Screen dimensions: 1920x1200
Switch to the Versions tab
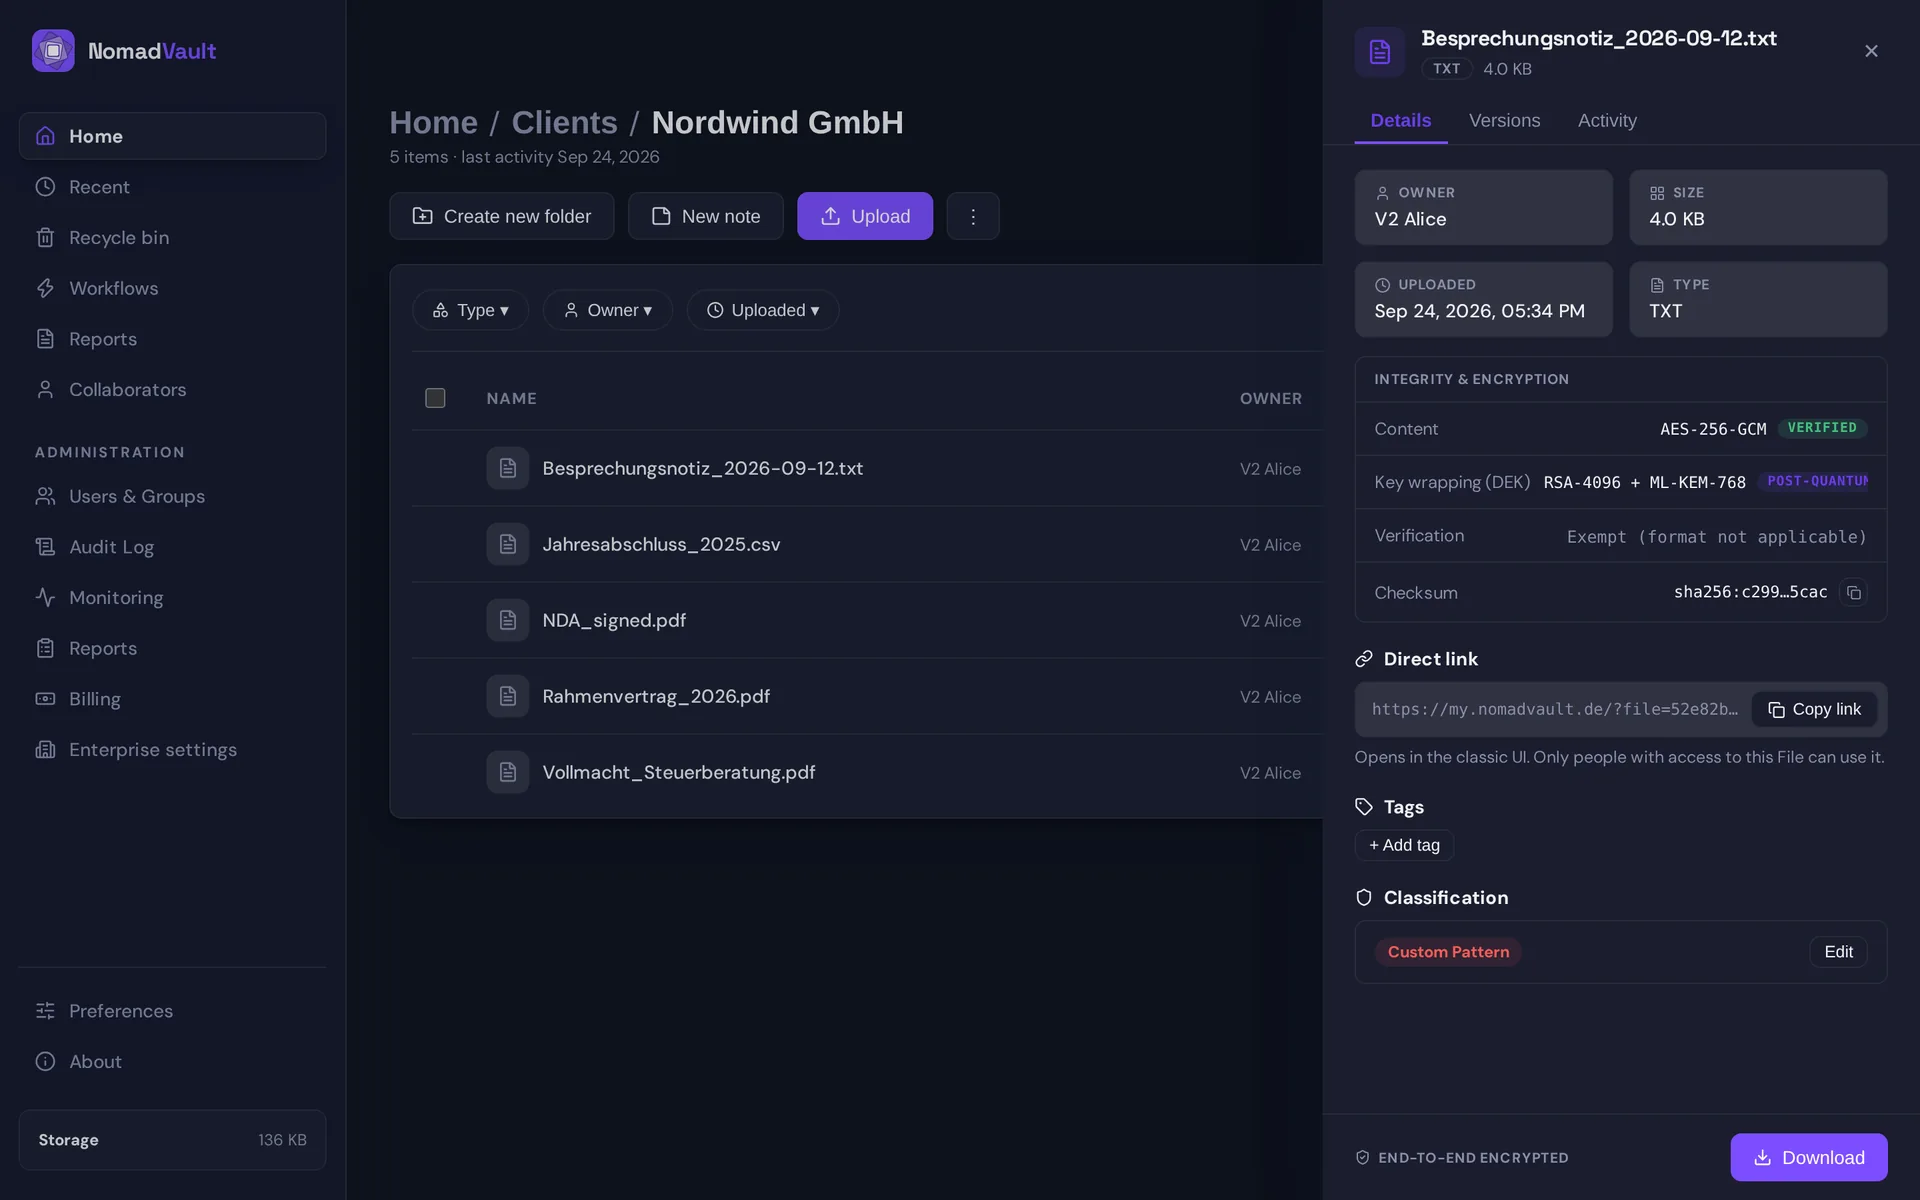tap(1504, 120)
